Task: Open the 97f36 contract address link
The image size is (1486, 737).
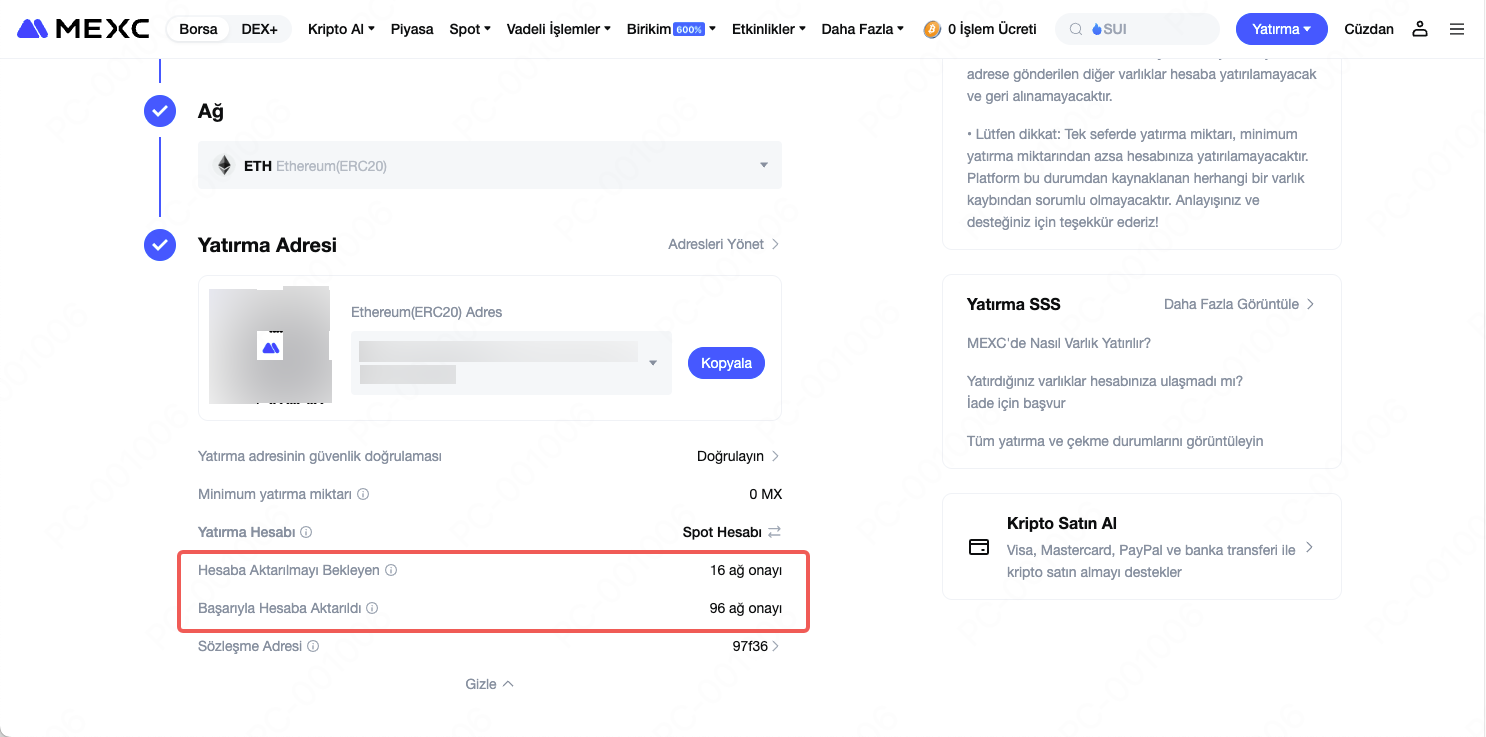Action: (x=756, y=646)
